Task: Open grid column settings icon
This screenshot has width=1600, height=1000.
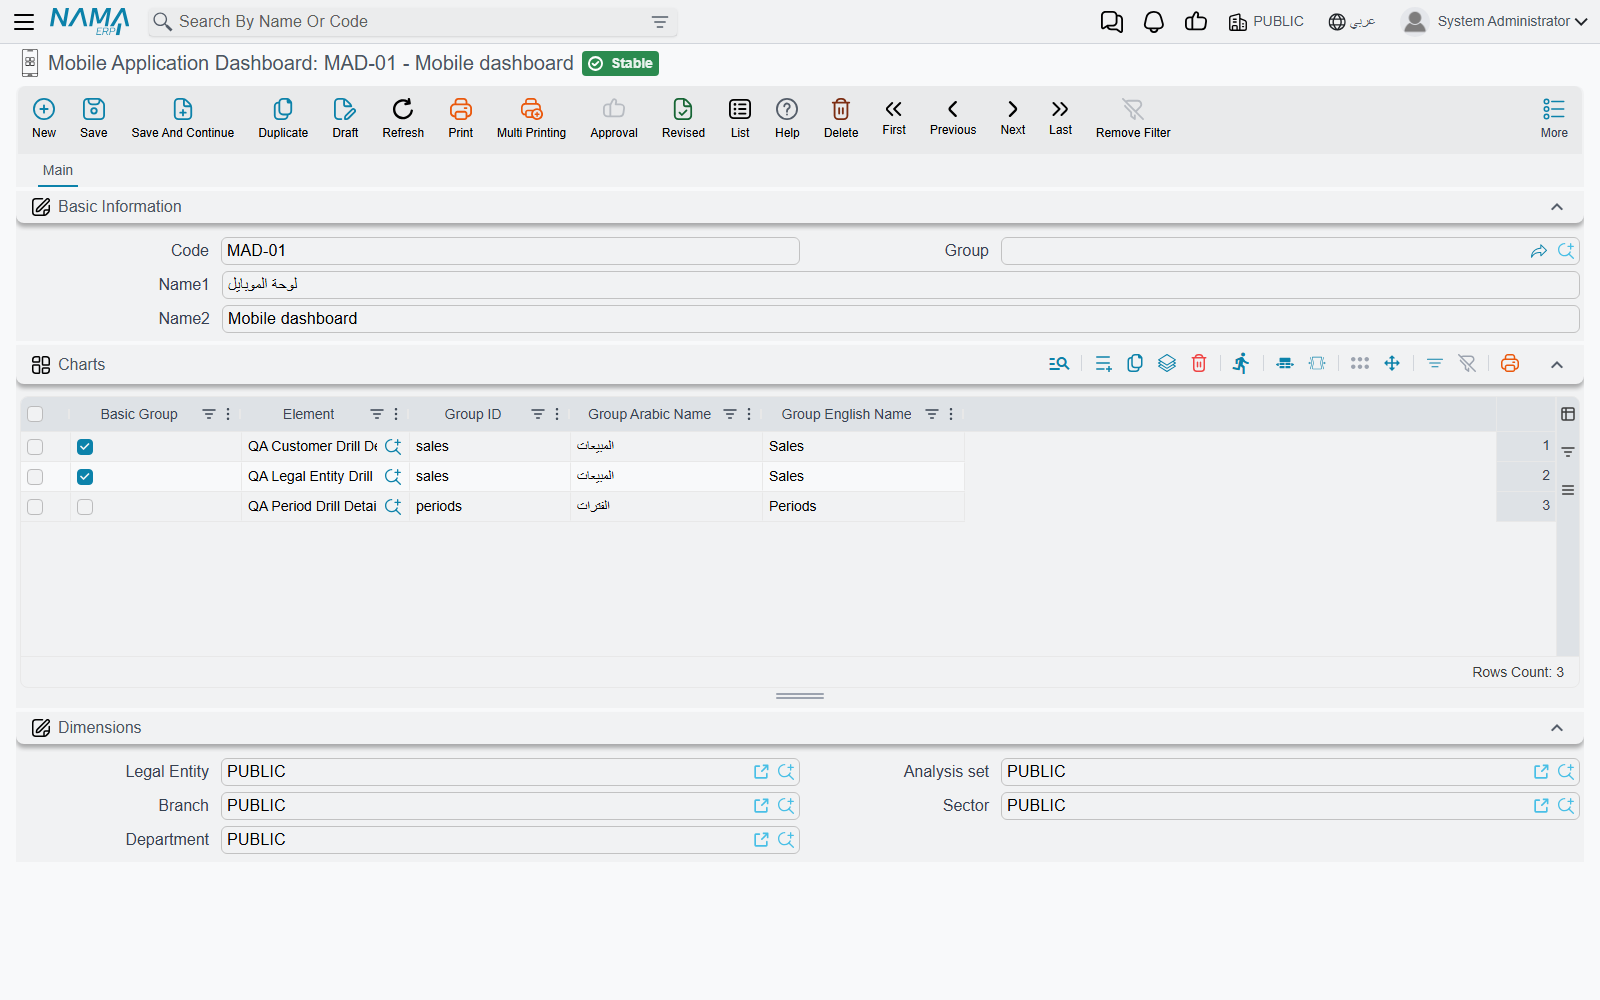Action: pos(1568,414)
